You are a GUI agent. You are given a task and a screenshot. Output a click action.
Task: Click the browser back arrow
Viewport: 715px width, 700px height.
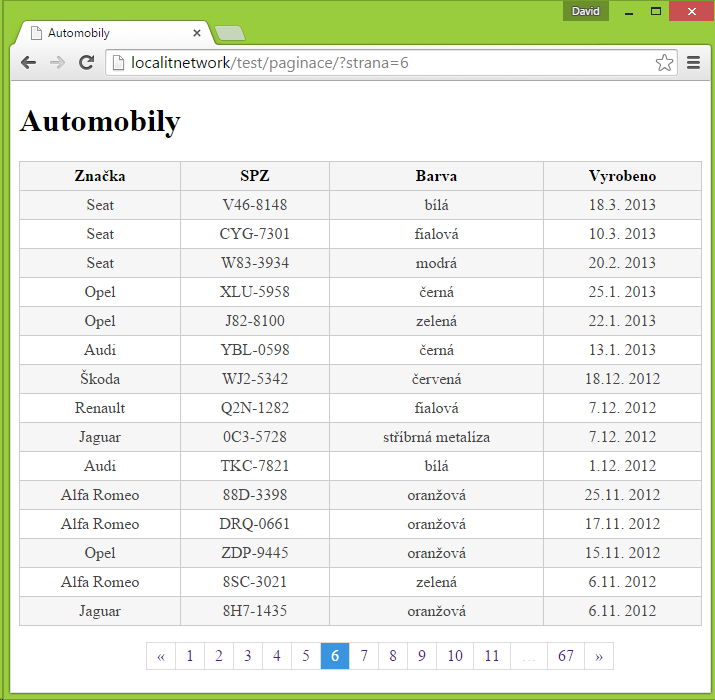pos(28,63)
